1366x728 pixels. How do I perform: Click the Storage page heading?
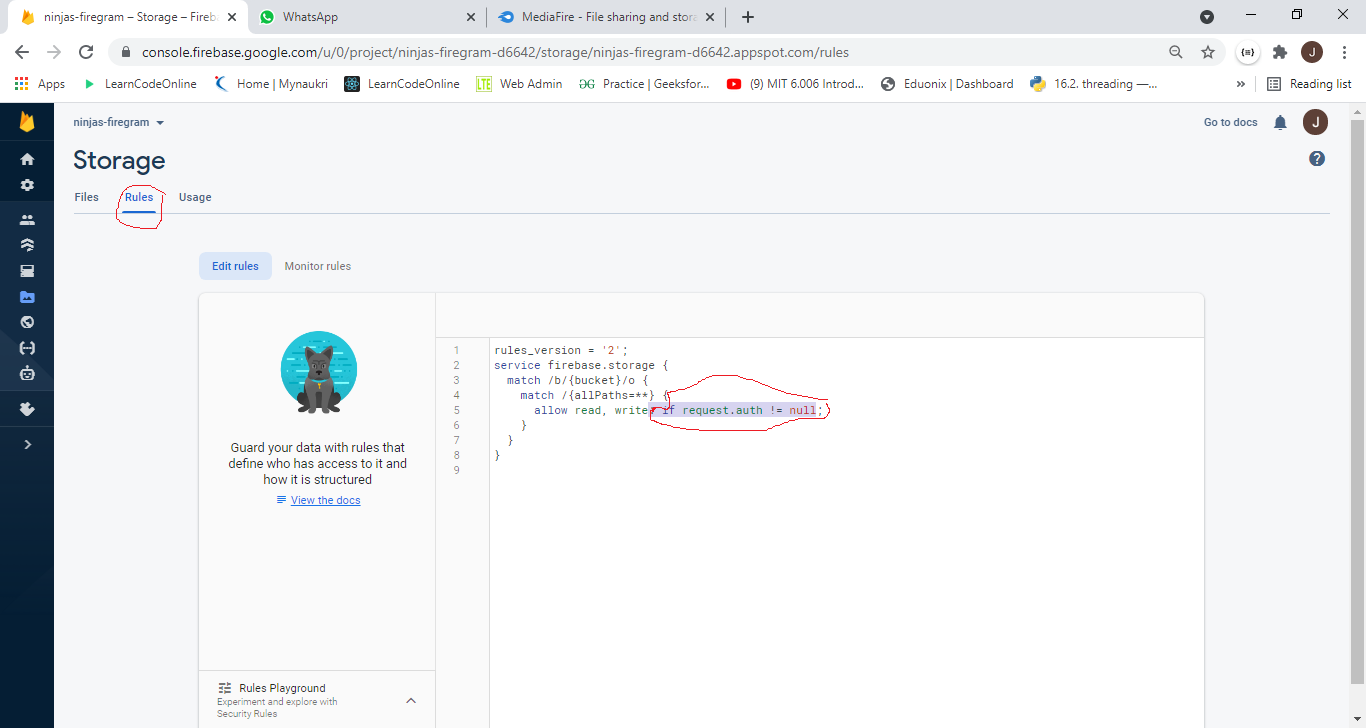click(x=119, y=160)
